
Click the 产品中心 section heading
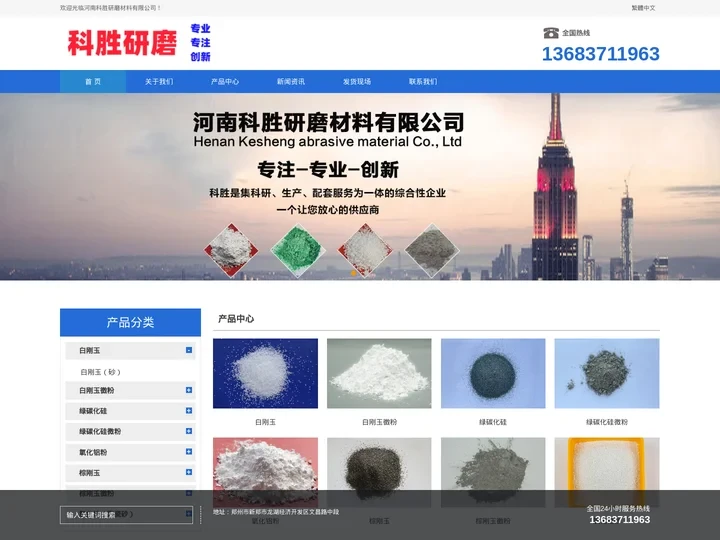click(x=236, y=319)
